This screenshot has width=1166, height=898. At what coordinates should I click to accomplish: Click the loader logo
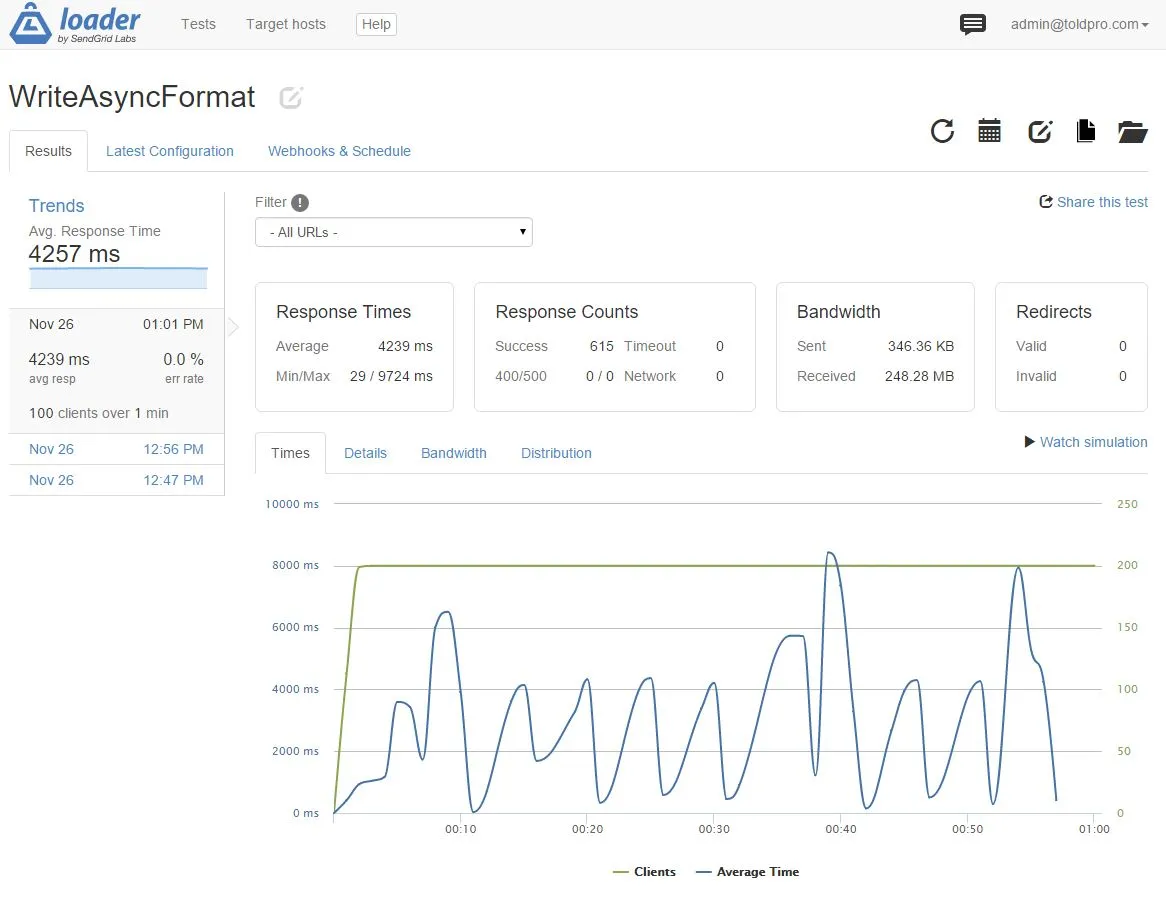pos(74,24)
